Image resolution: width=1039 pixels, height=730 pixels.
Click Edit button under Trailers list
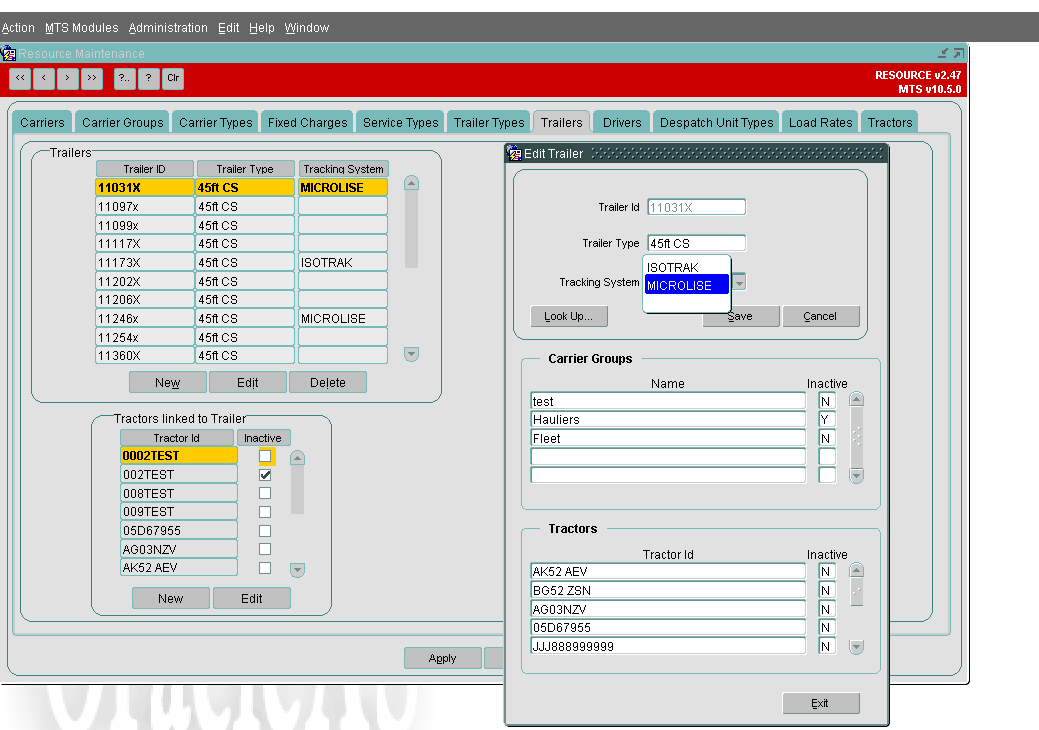coord(248,383)
